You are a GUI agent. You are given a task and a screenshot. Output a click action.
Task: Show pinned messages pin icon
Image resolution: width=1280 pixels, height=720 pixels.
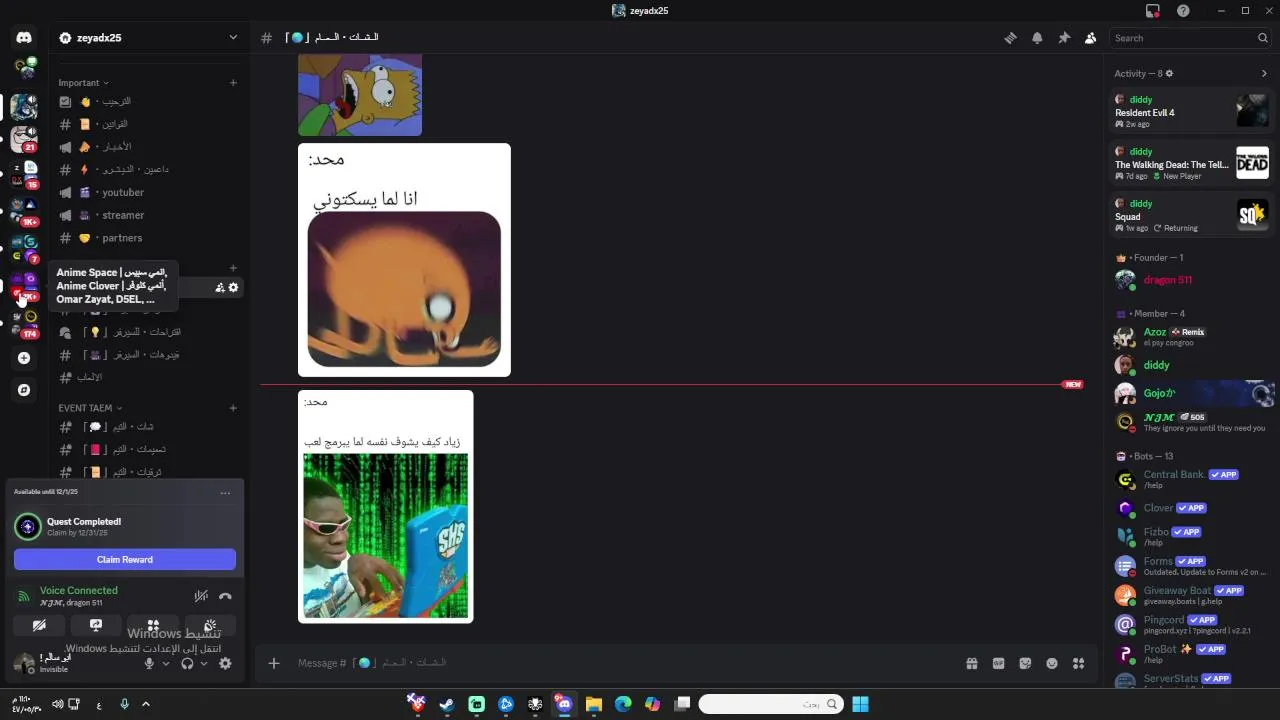point(1064,38)
